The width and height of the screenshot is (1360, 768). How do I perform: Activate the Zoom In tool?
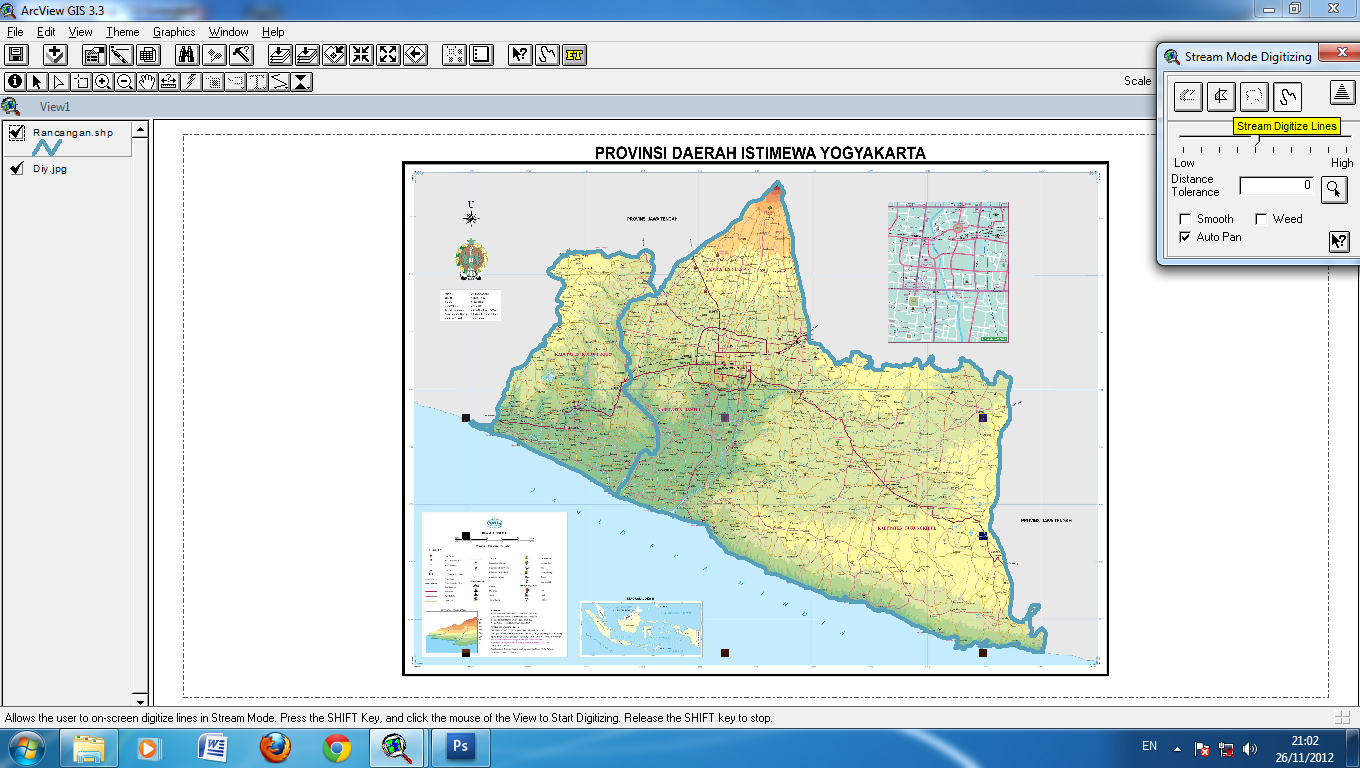coord(102,82)
